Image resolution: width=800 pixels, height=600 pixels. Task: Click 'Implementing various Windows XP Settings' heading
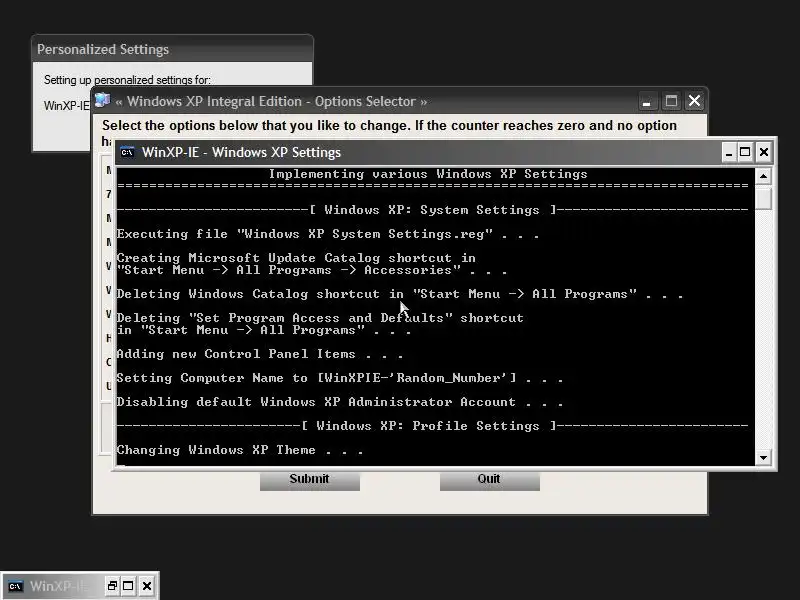tap(428, 174)
